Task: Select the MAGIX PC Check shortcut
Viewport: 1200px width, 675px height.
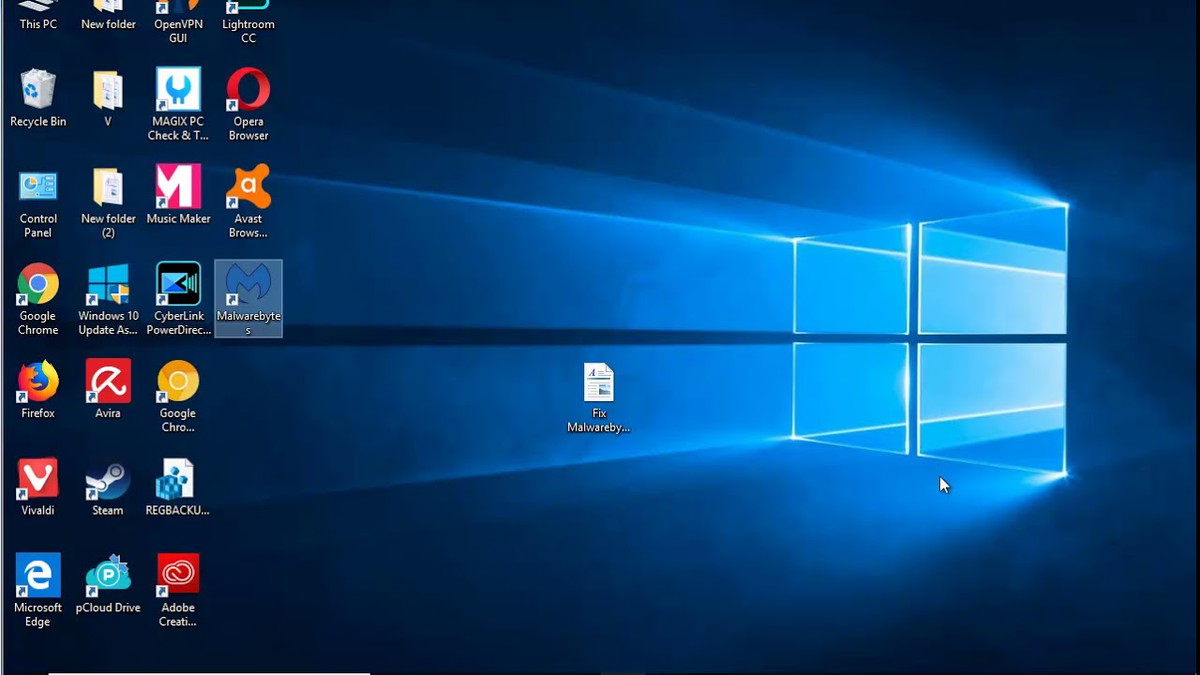Action: click(178, 91)
